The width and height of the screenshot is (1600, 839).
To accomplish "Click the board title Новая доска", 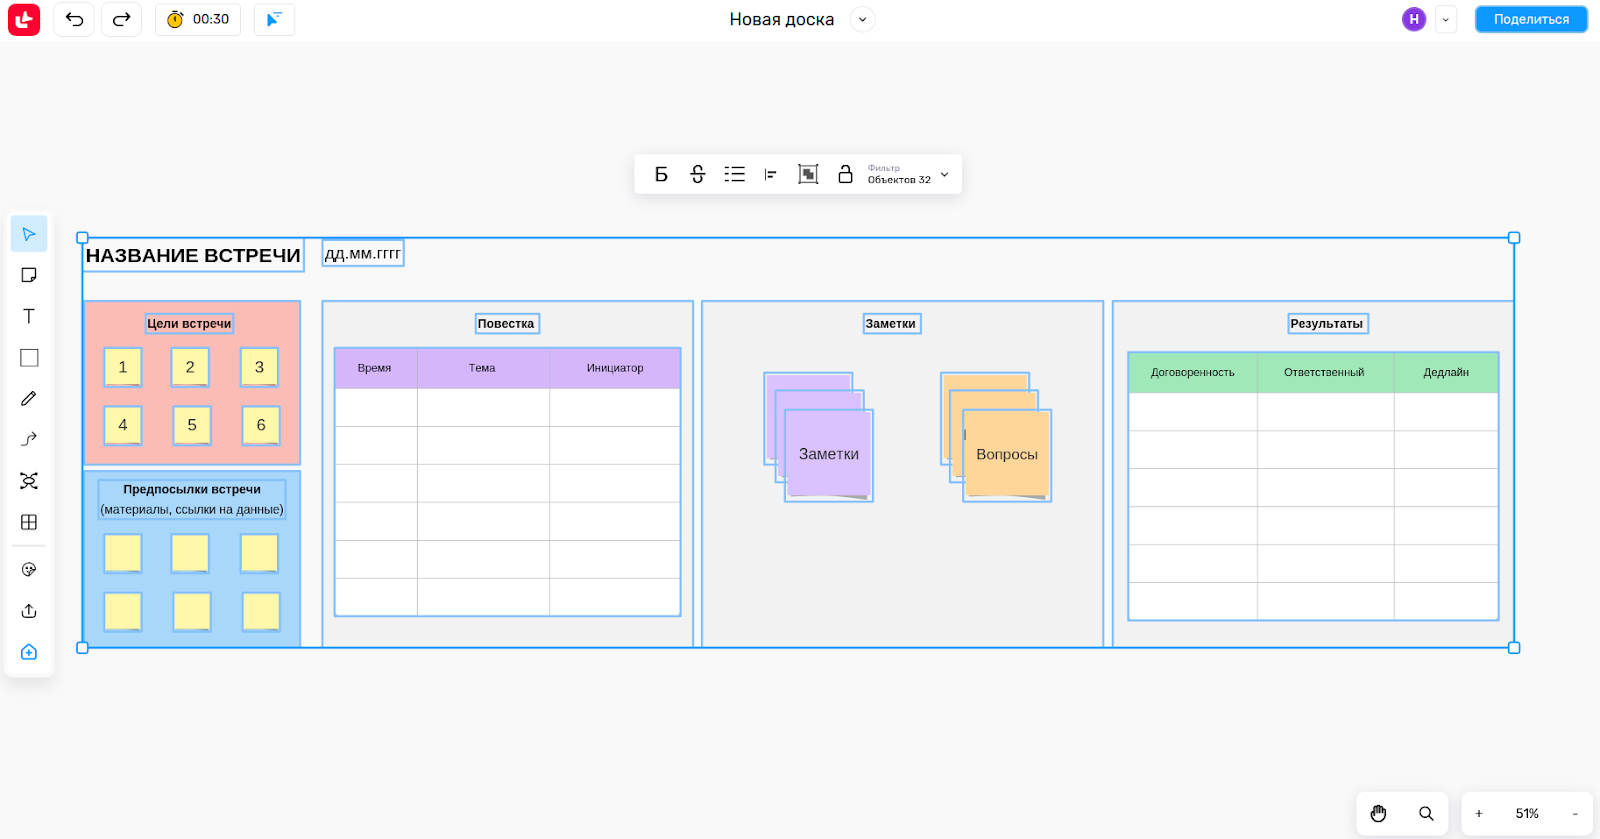I will point(781,19).
